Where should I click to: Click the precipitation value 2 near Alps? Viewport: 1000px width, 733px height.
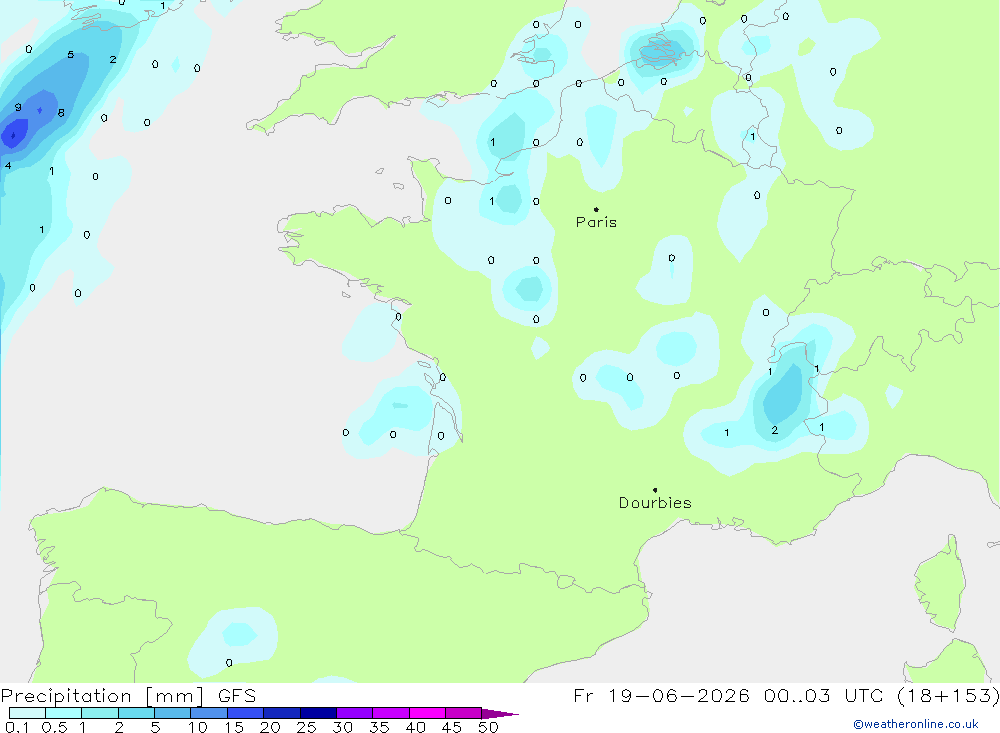775,431
